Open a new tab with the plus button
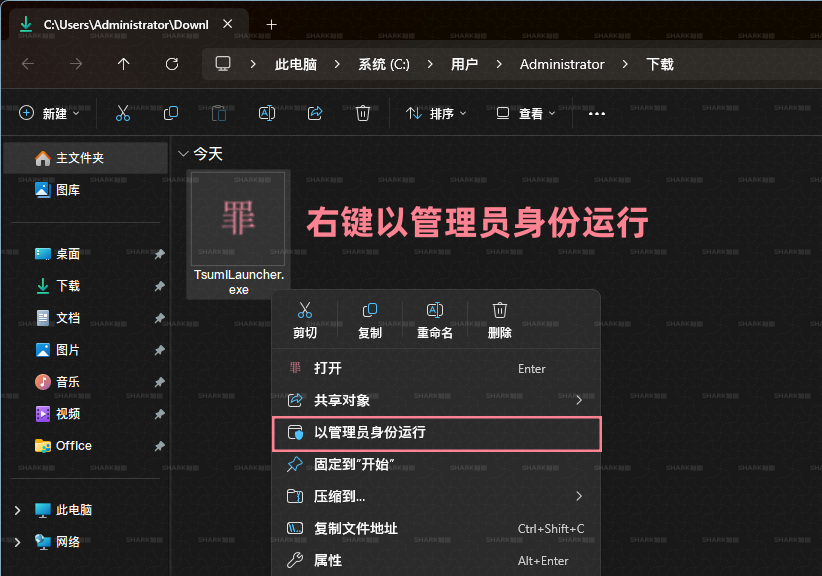Screen dimensions: 822x576 272,25
